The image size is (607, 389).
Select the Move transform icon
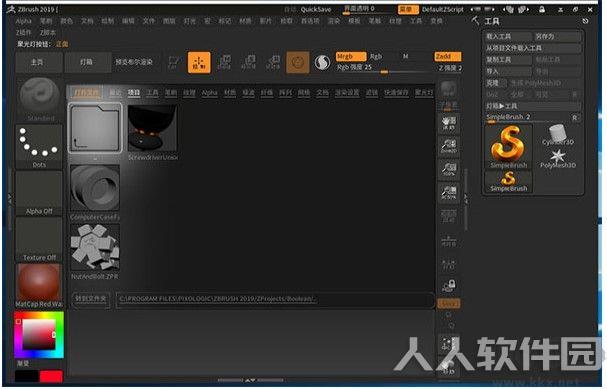coord(224,62)
